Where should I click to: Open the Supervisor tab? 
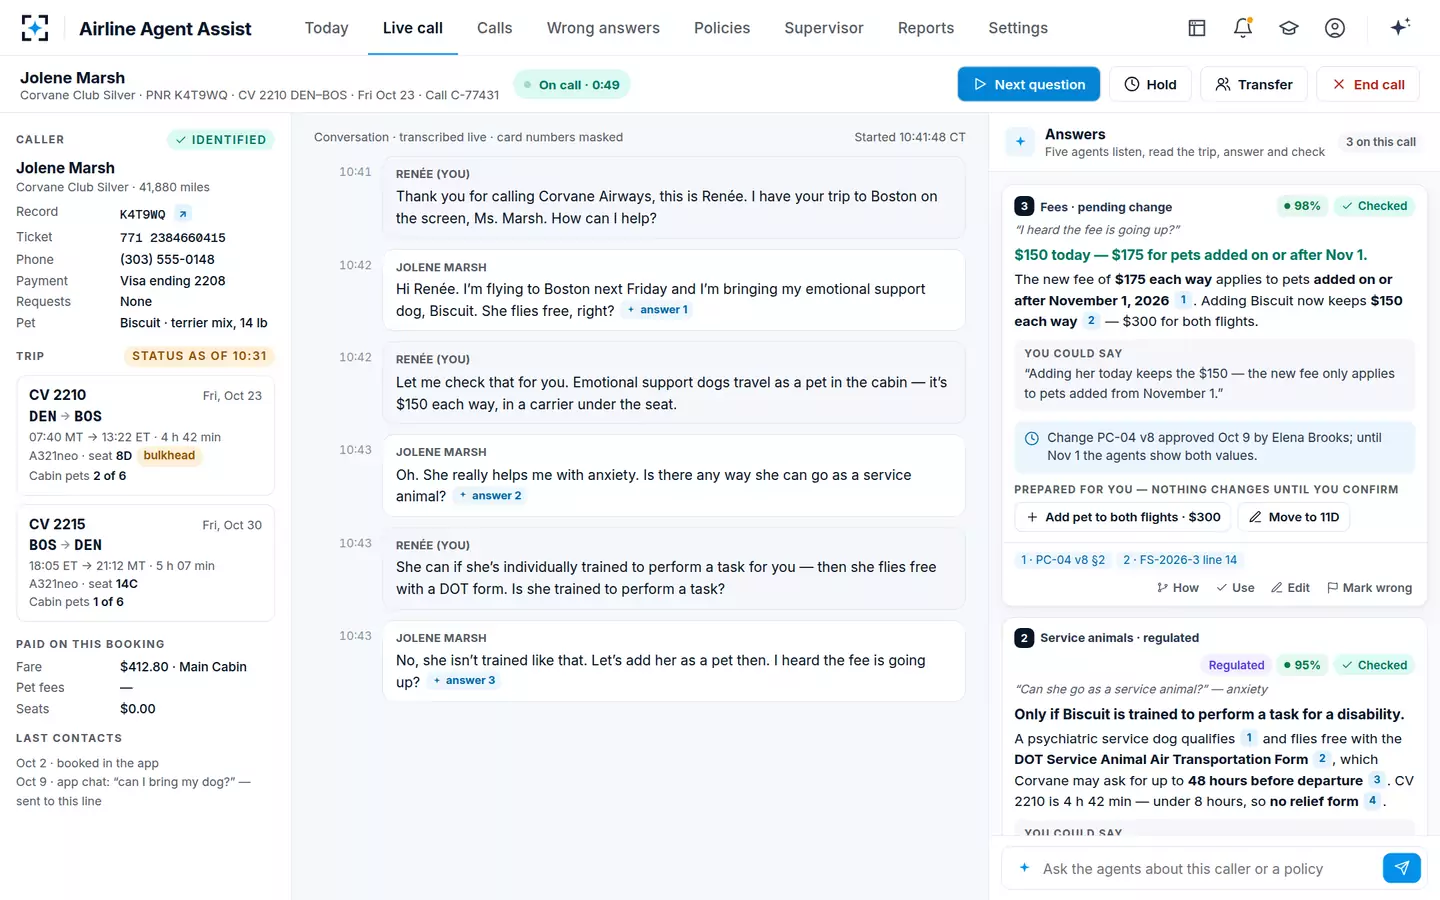click(x=824, y=28)
